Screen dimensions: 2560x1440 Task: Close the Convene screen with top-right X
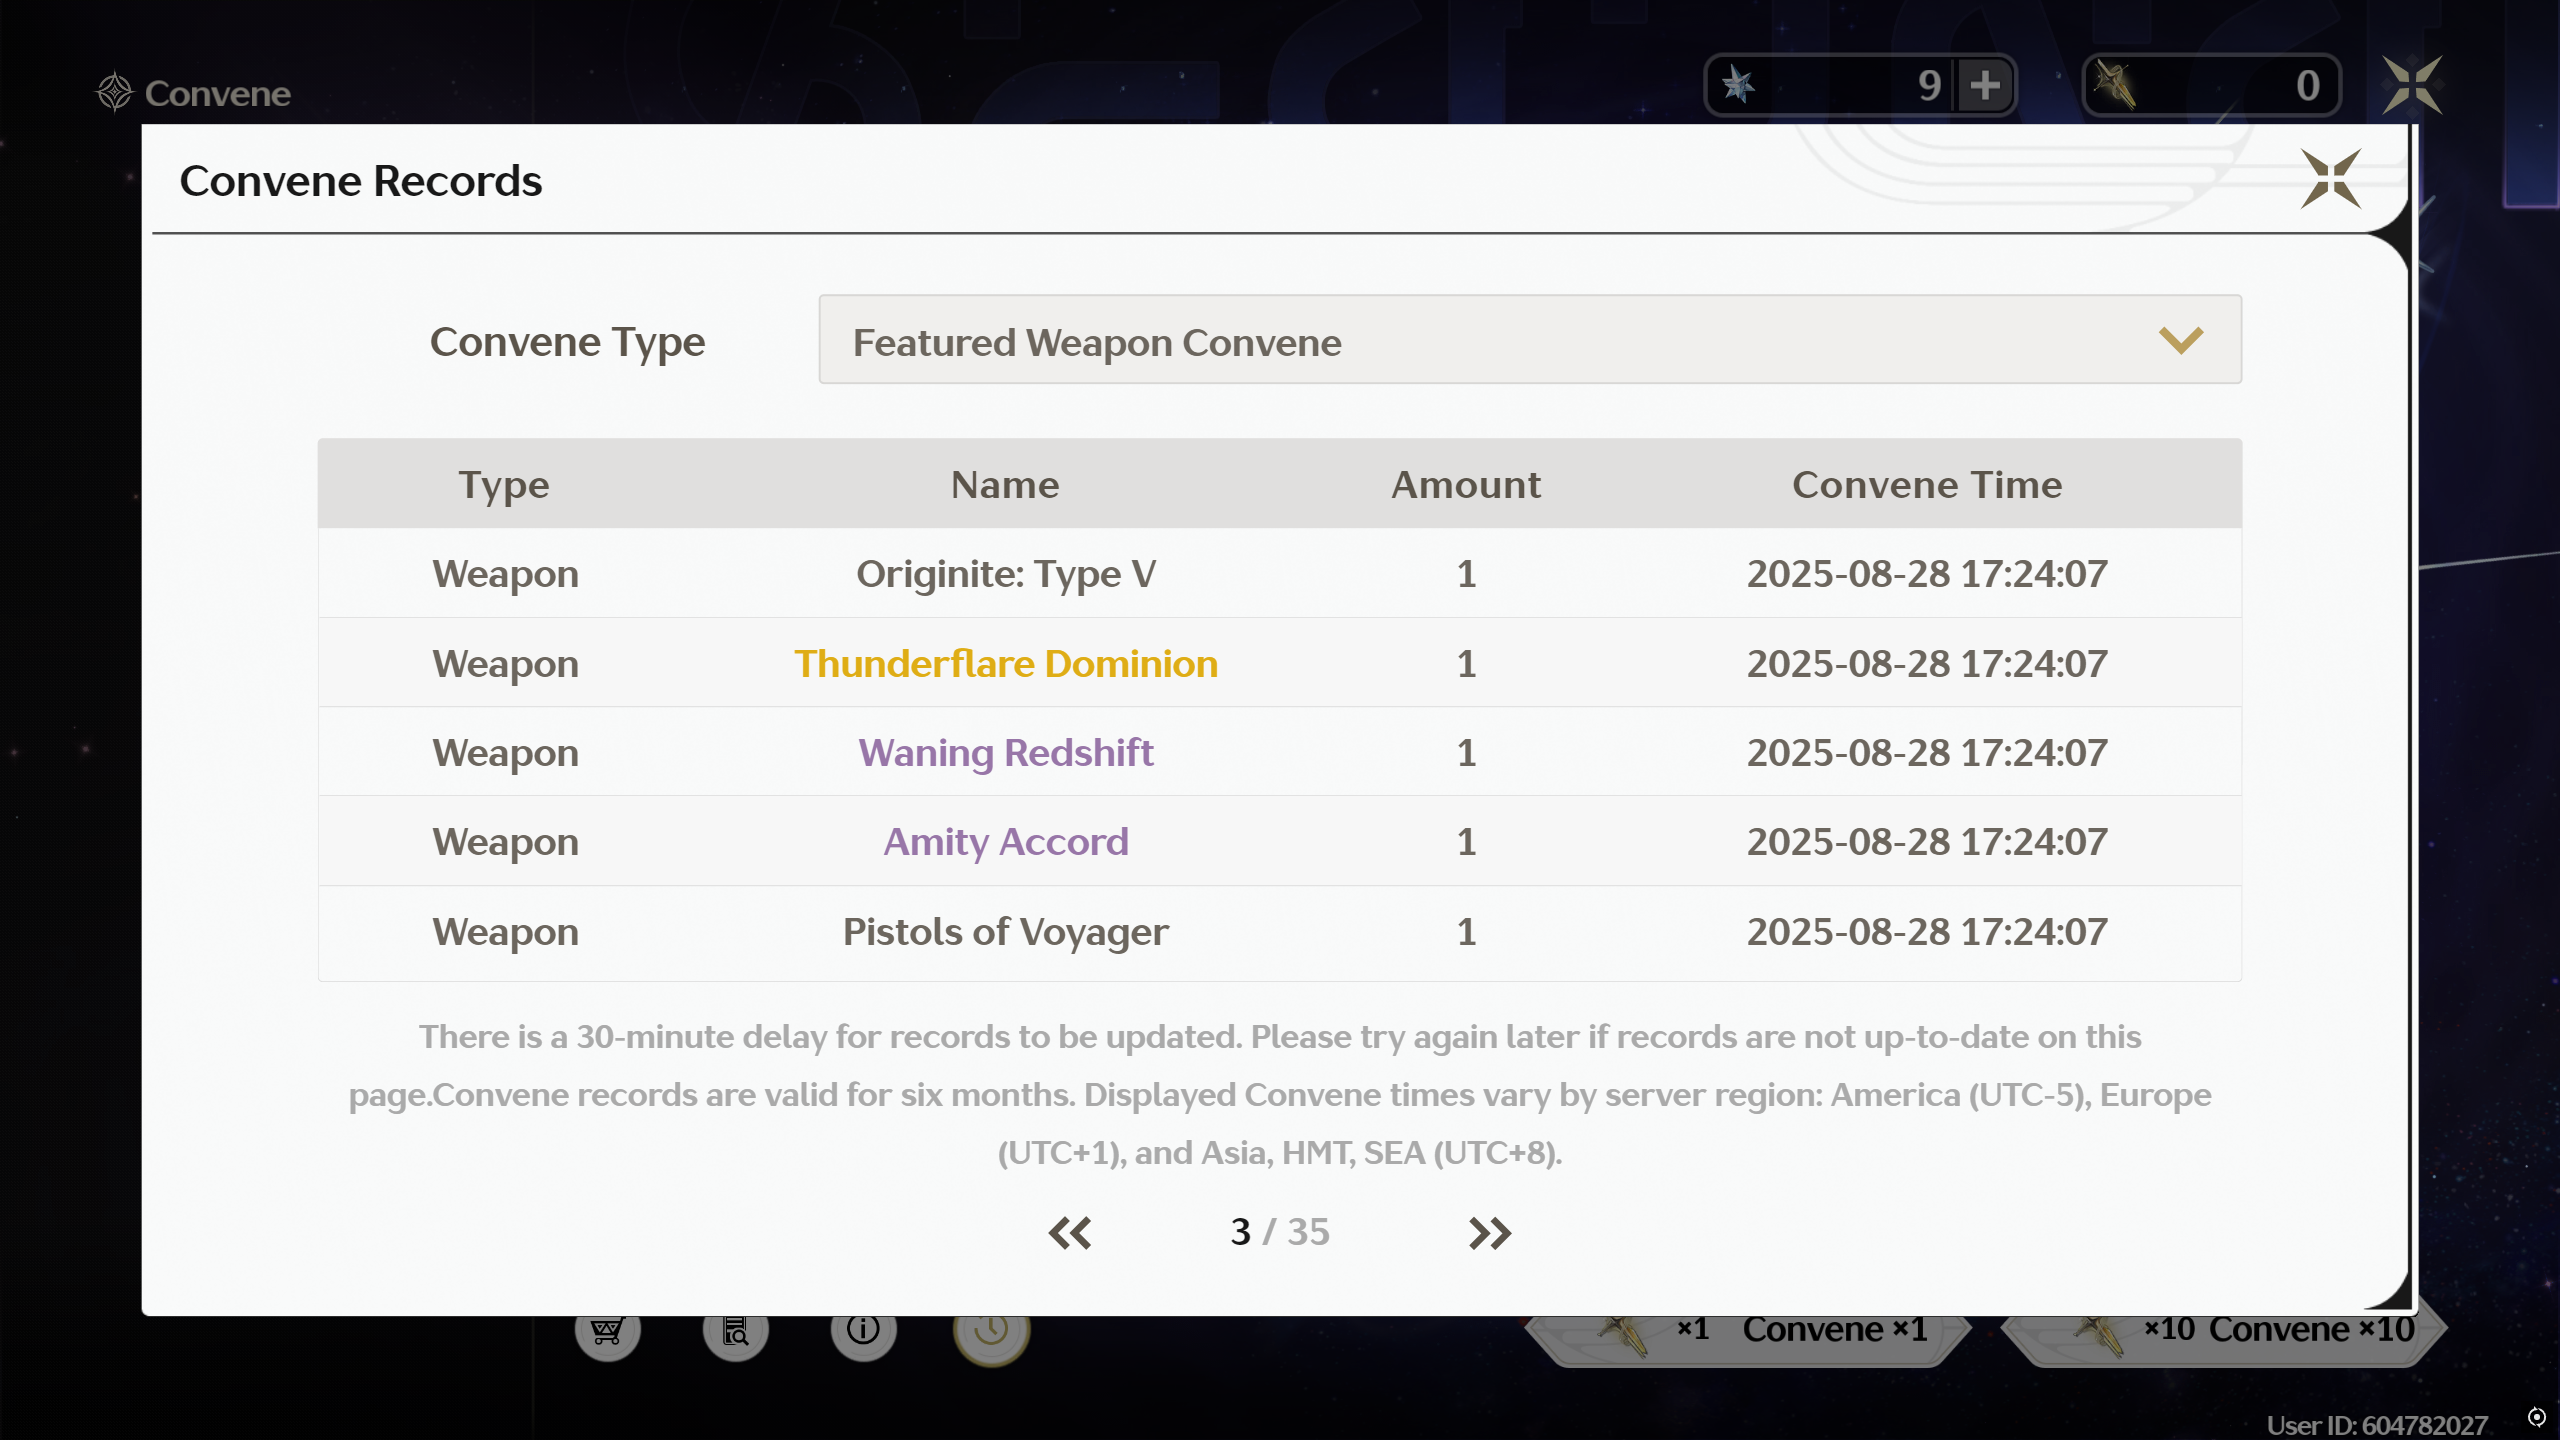coord(2412,86)
